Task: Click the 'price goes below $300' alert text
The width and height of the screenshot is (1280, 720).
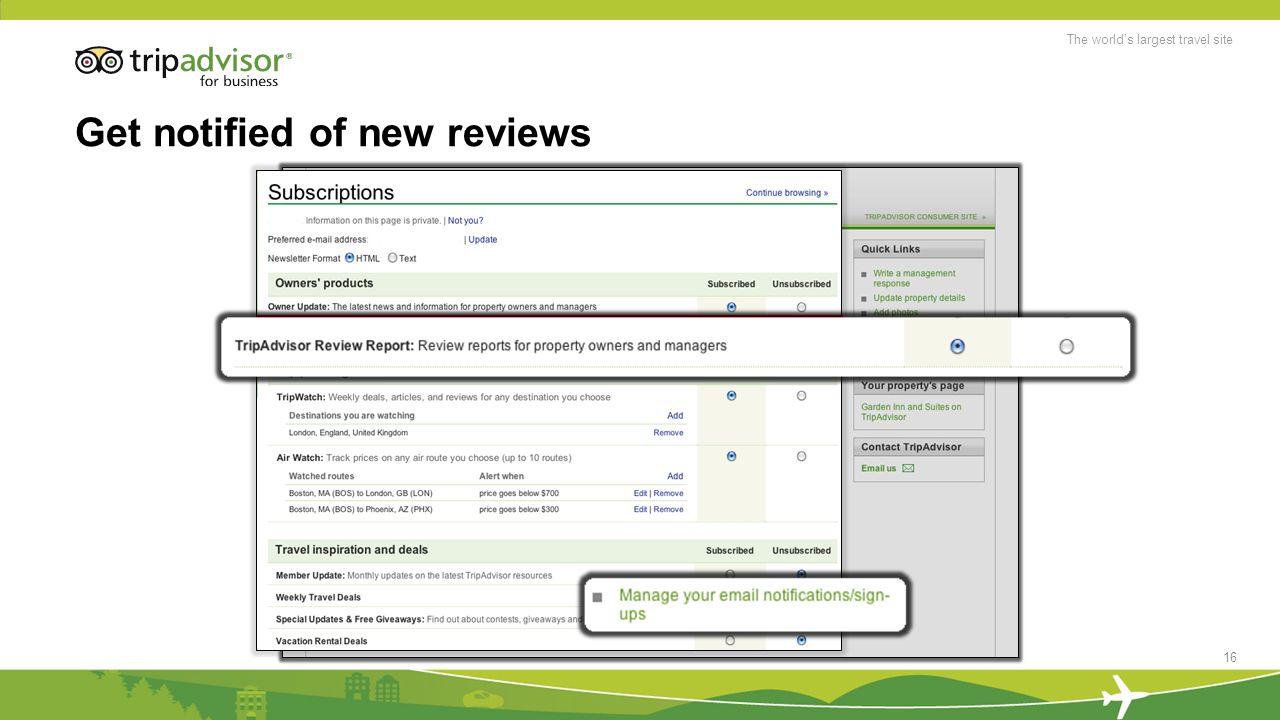Action: pos(519,510)
